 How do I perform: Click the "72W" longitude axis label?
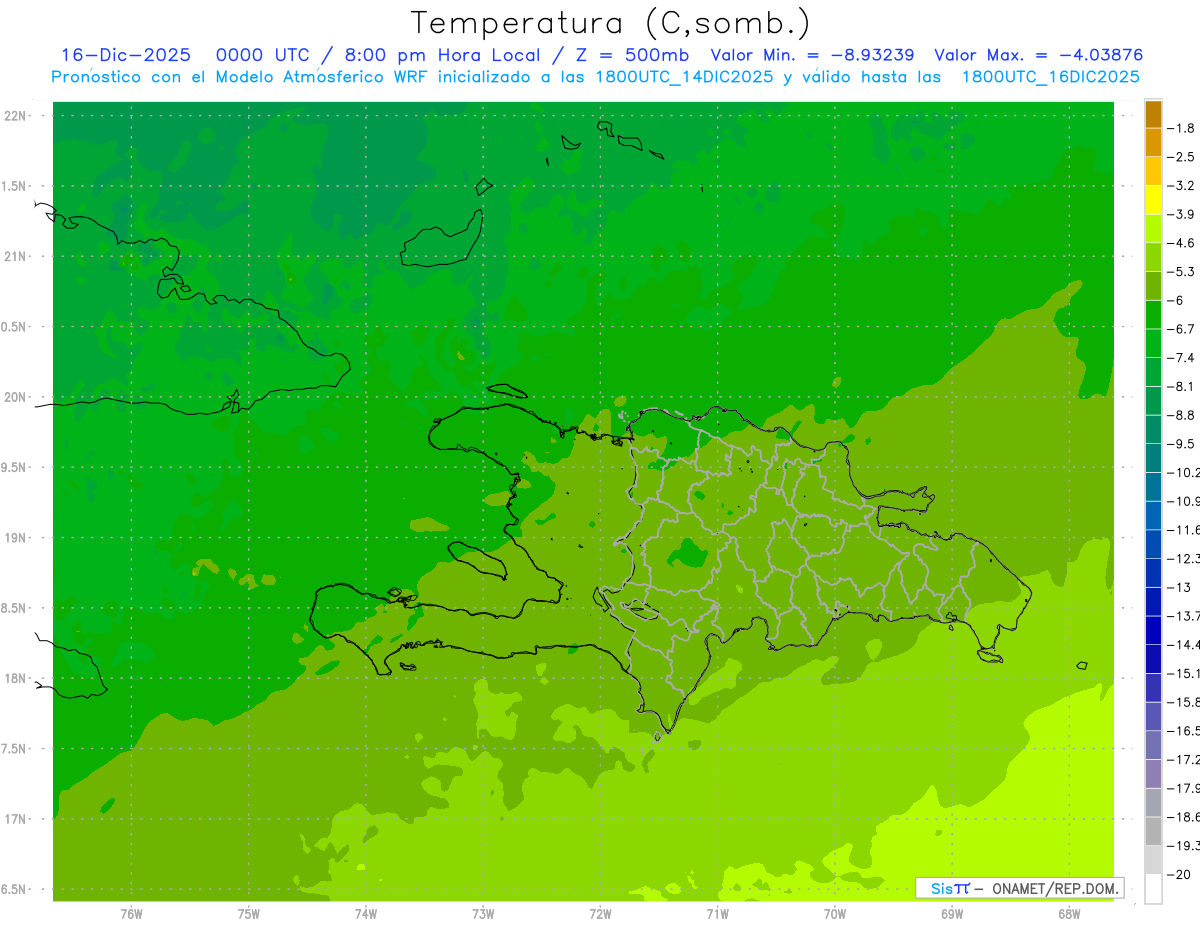[x=600, y=914]
